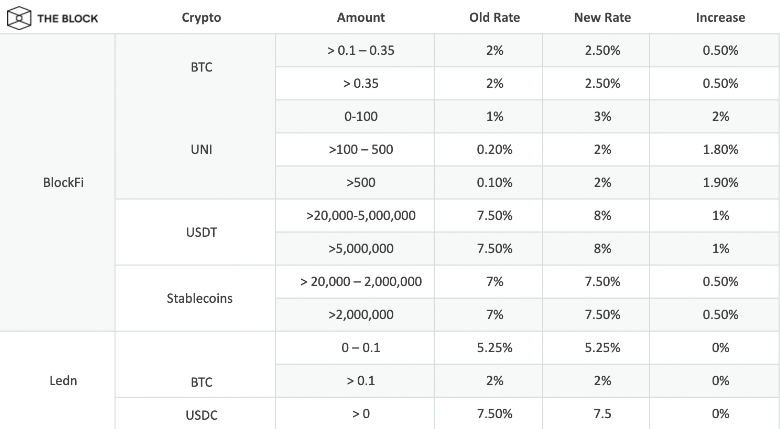Click the UNI crypto cell
This screenshot has width=780, height=429.
(201, 150)
